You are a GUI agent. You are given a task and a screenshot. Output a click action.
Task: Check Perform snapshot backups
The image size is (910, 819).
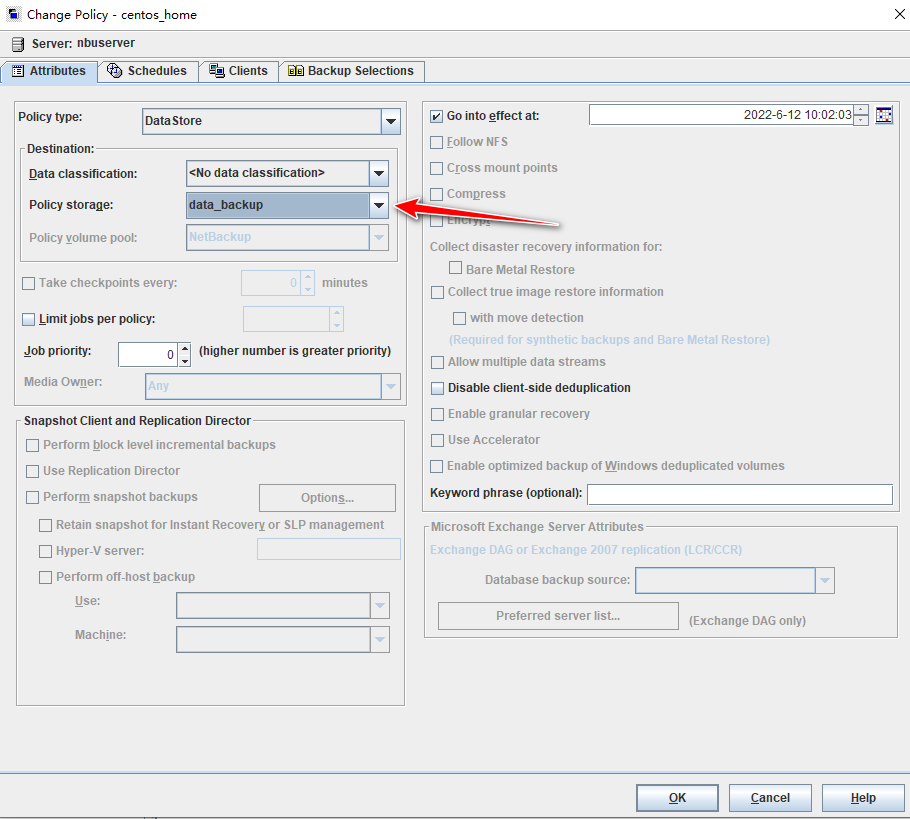32,497
